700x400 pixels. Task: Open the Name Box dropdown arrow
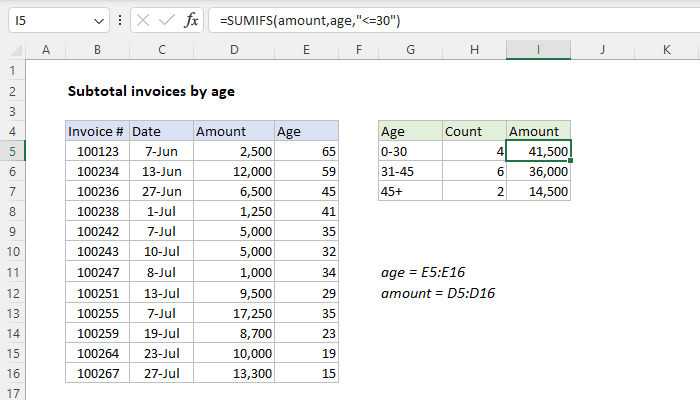point(97,21)
